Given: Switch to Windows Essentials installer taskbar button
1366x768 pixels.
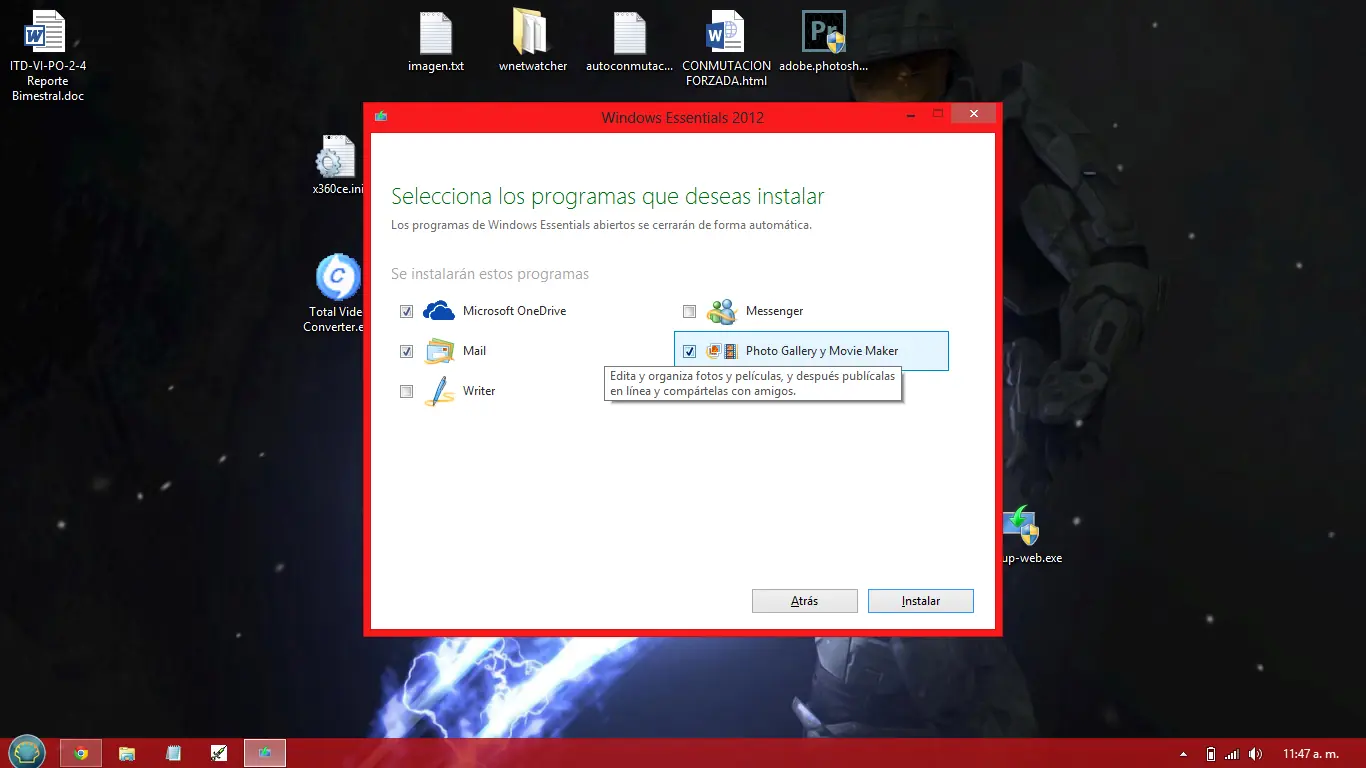Looking at the screenshot, I should click(265, 753).
